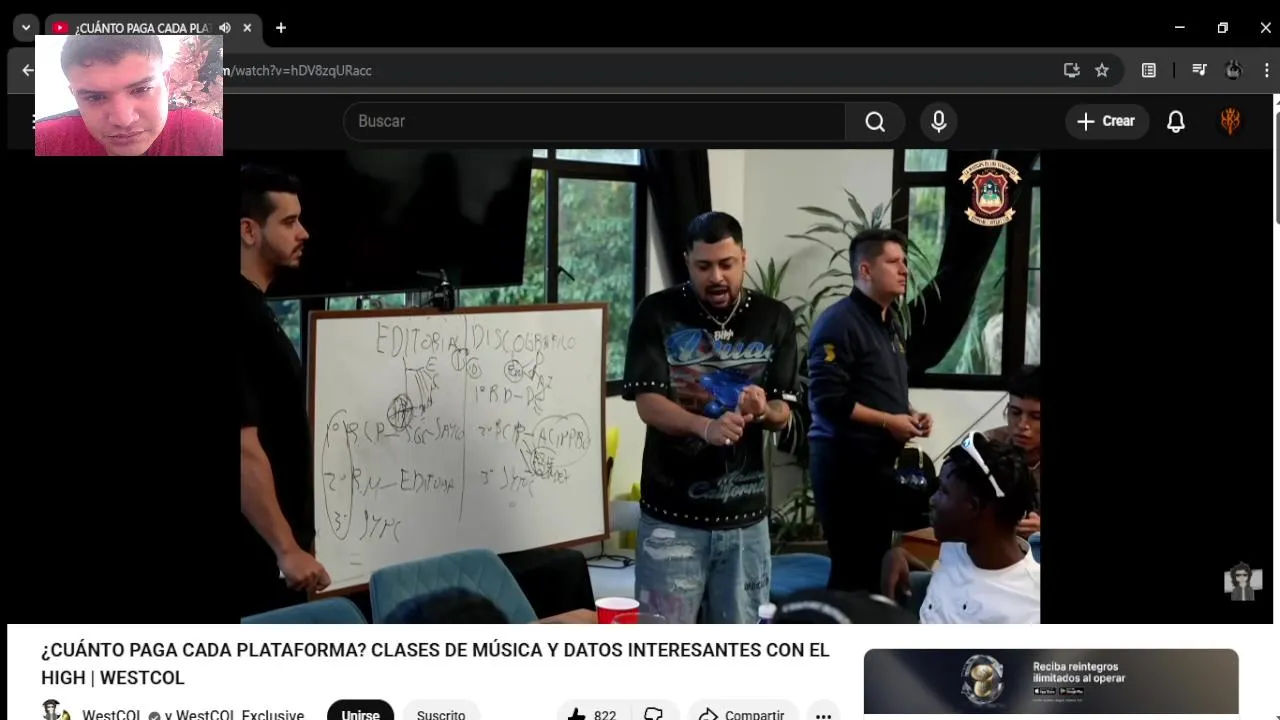Click the Suscrito button
Viewport: 1280px width, 720px height.
[x=441, y=714]
